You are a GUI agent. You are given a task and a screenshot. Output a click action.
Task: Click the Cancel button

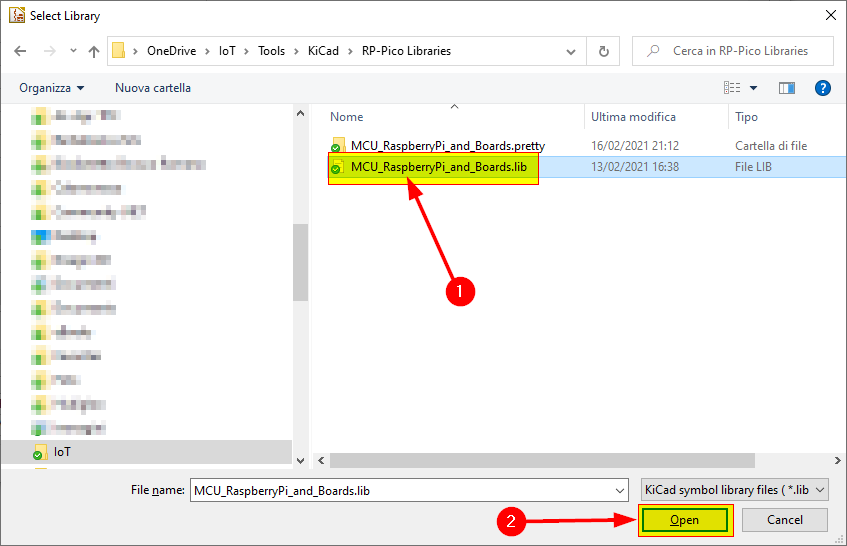point(785,520)
